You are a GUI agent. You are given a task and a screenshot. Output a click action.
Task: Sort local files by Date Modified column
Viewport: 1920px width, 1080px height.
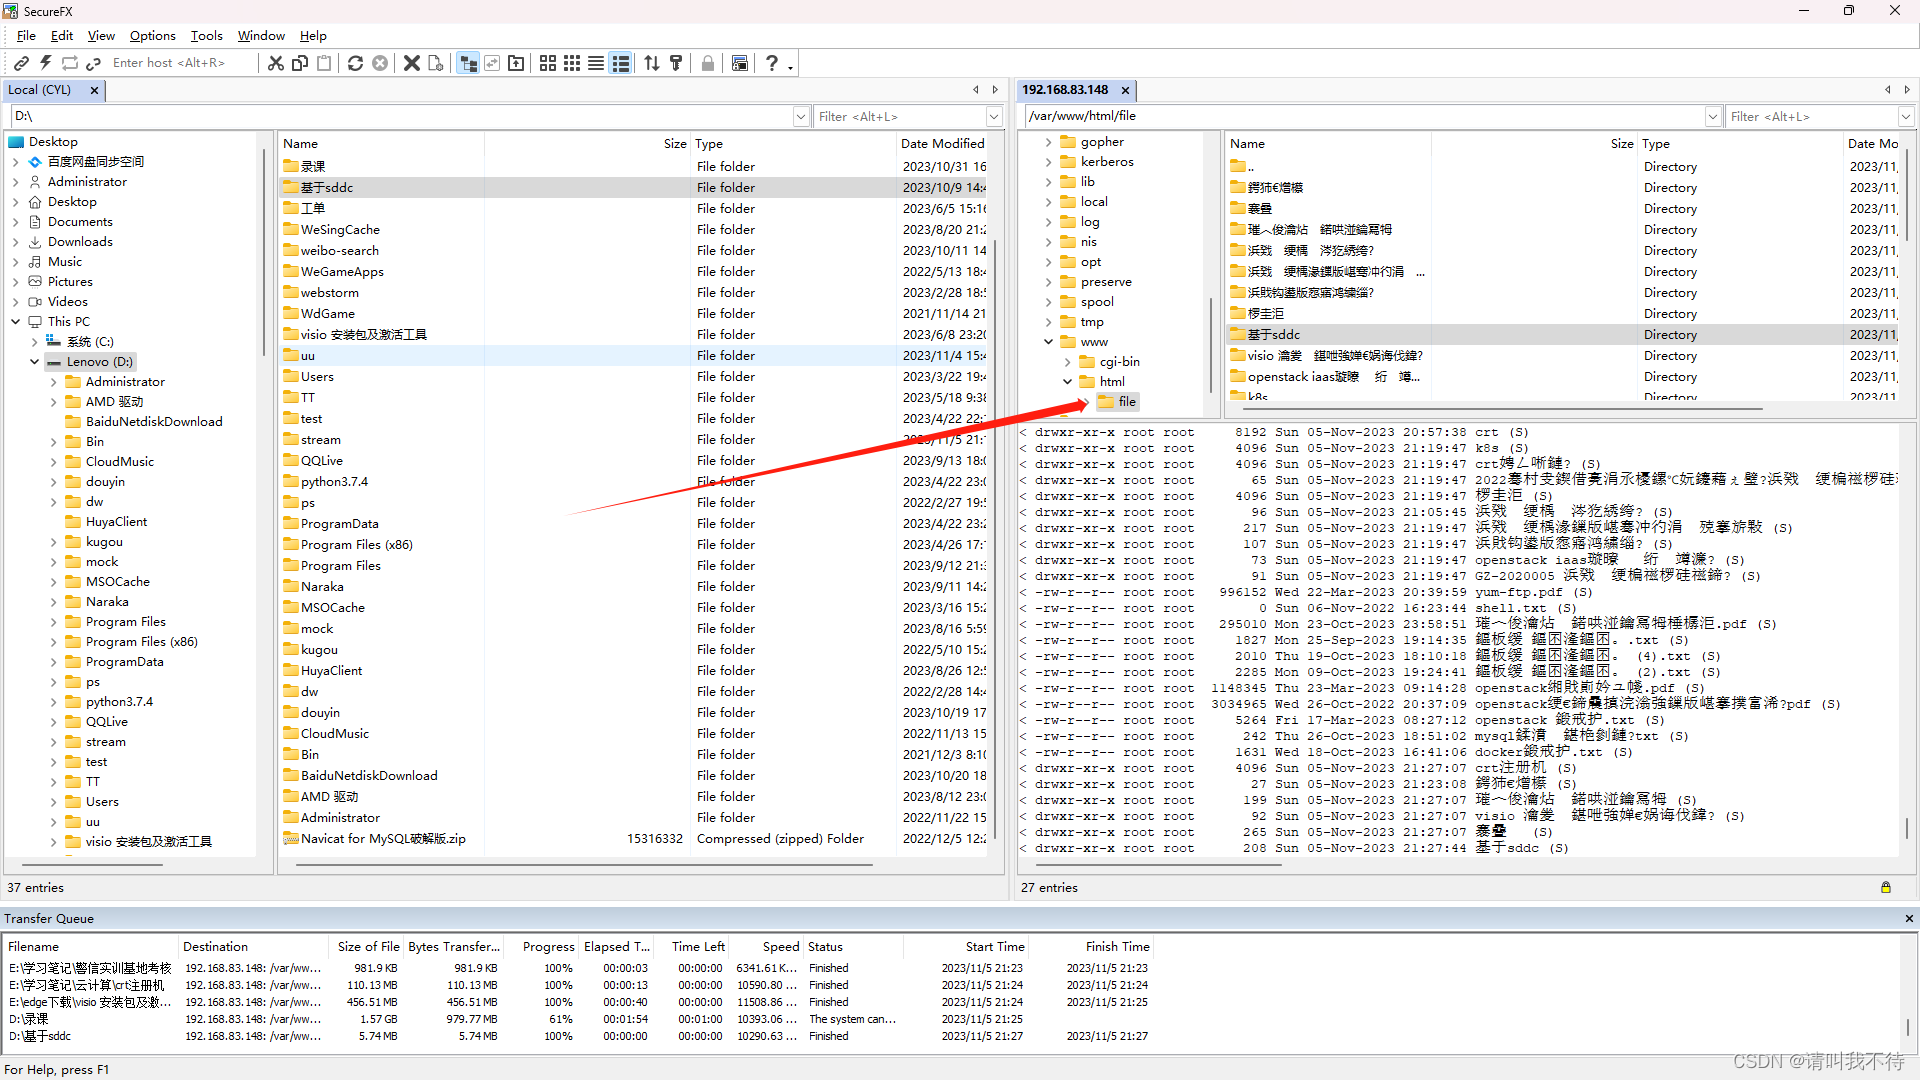[x=942, y=144]
